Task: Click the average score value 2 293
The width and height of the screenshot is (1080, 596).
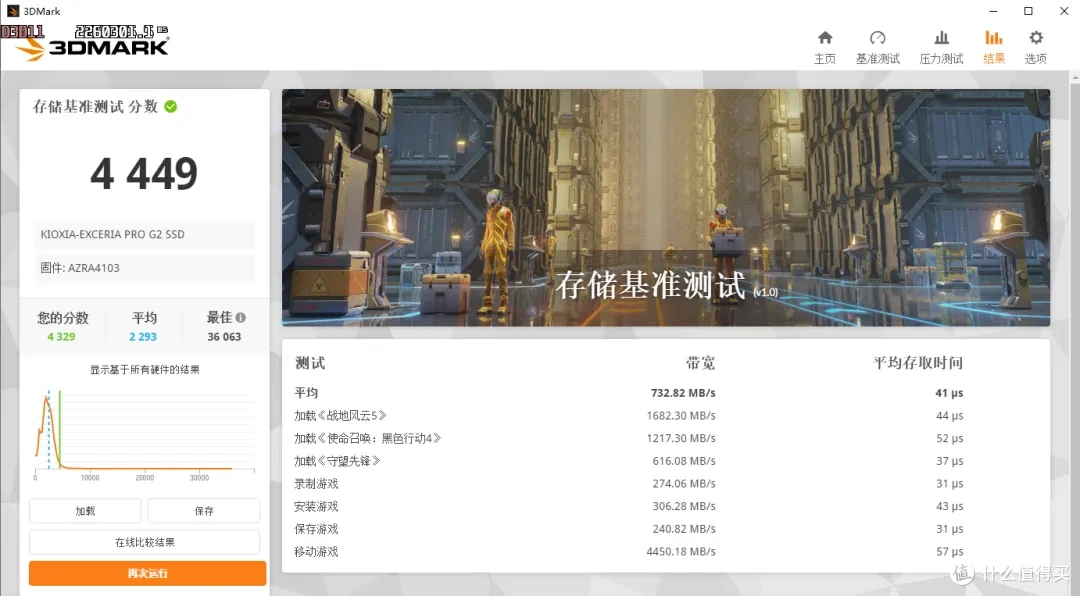Action: 143,337
